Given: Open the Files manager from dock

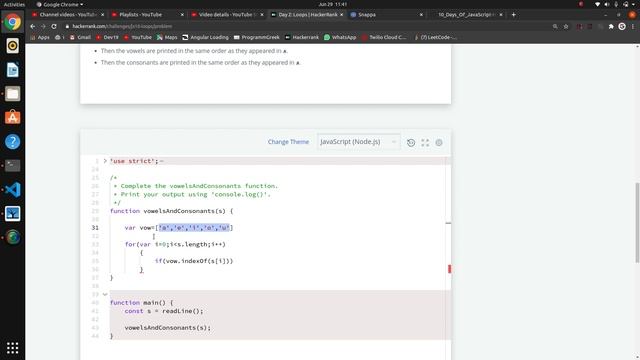Looking at the screenshot, I should tap(12, 94).
